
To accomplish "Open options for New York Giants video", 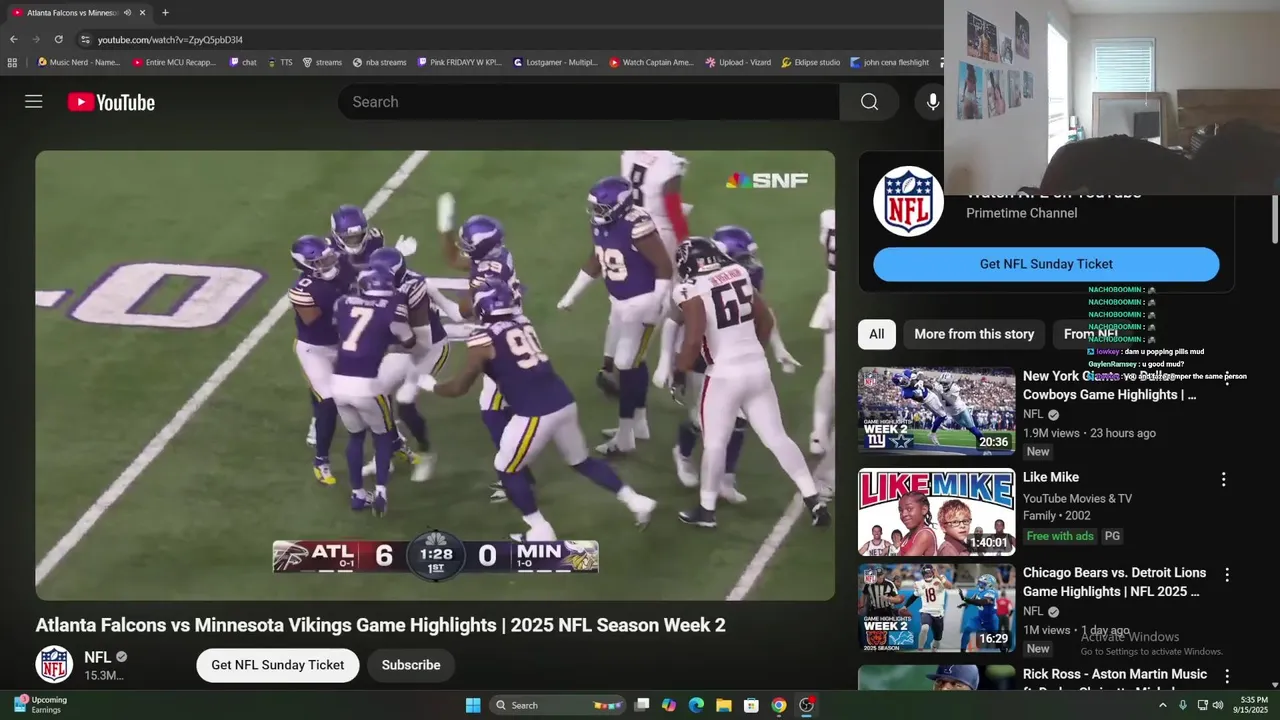I will pos(1226,378).
